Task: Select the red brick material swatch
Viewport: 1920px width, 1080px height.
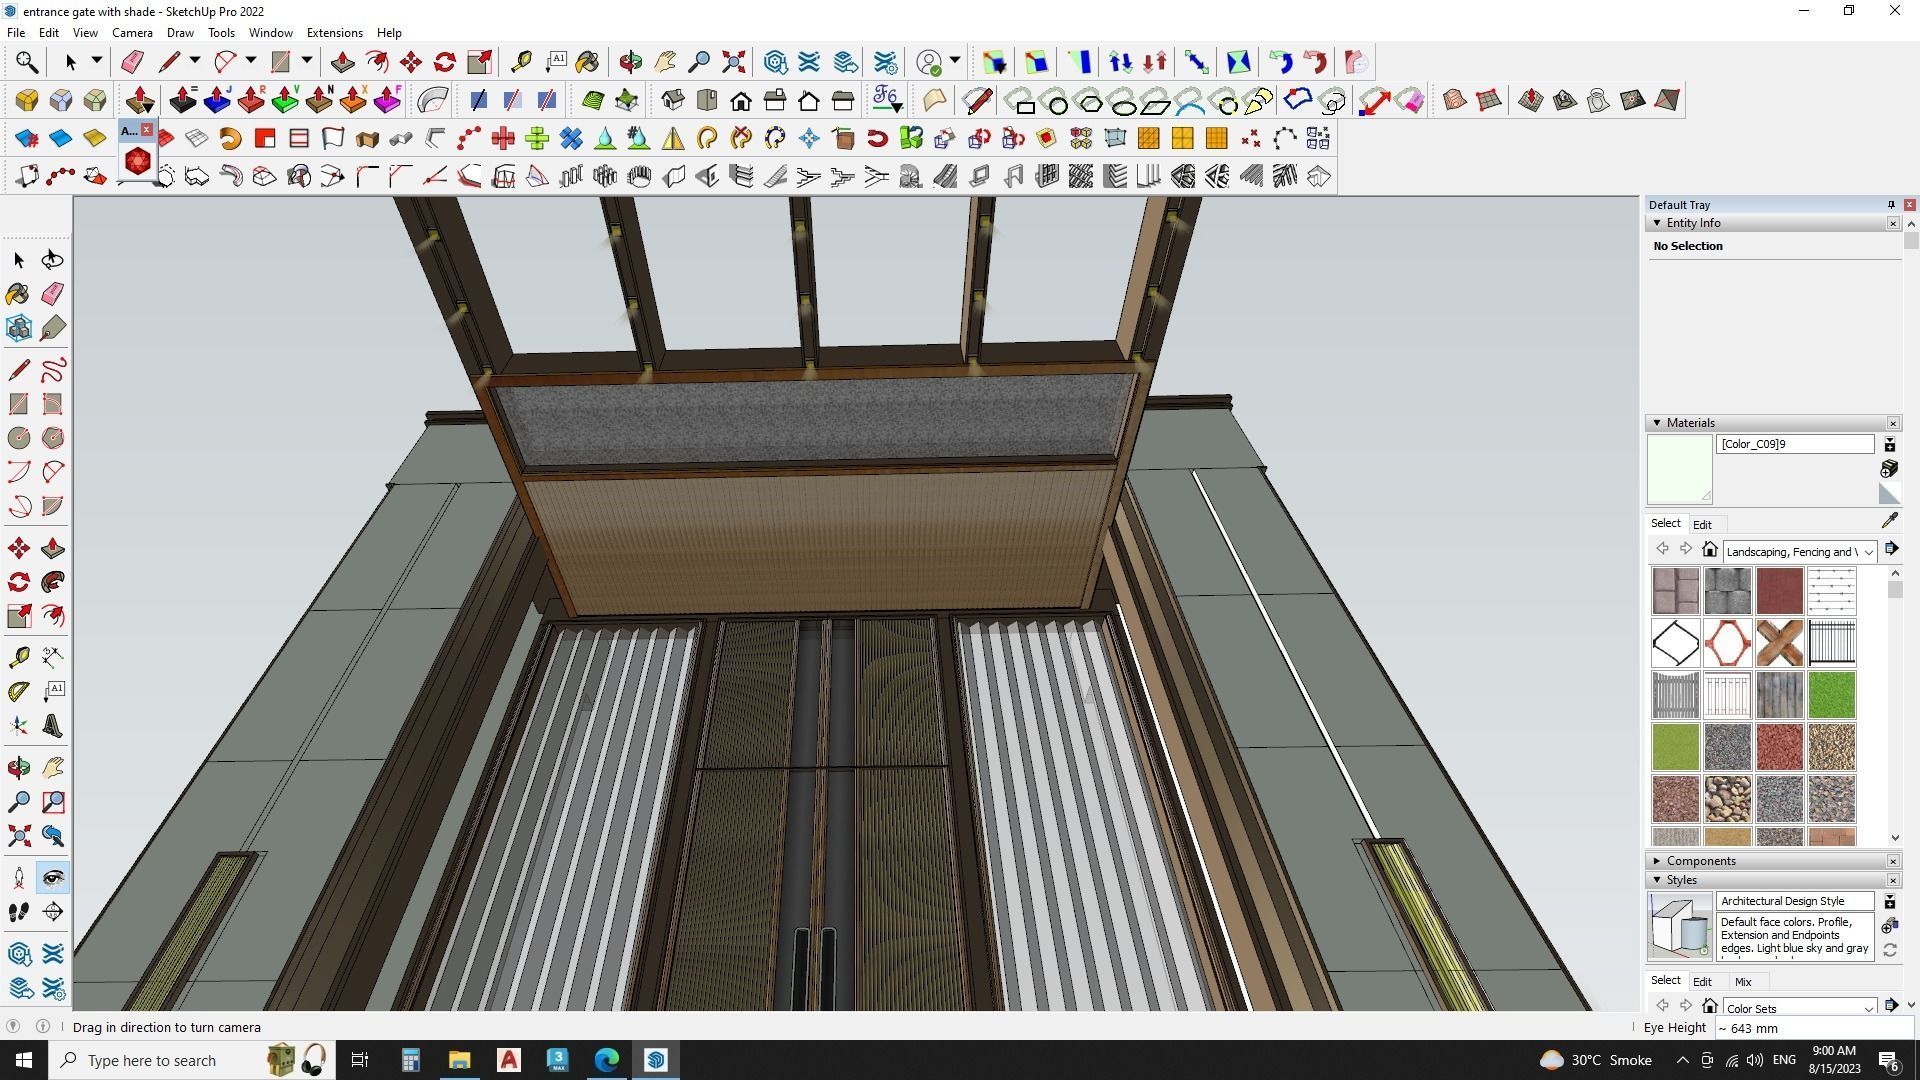Action: pyautogui.click(x=1779, y=591)
